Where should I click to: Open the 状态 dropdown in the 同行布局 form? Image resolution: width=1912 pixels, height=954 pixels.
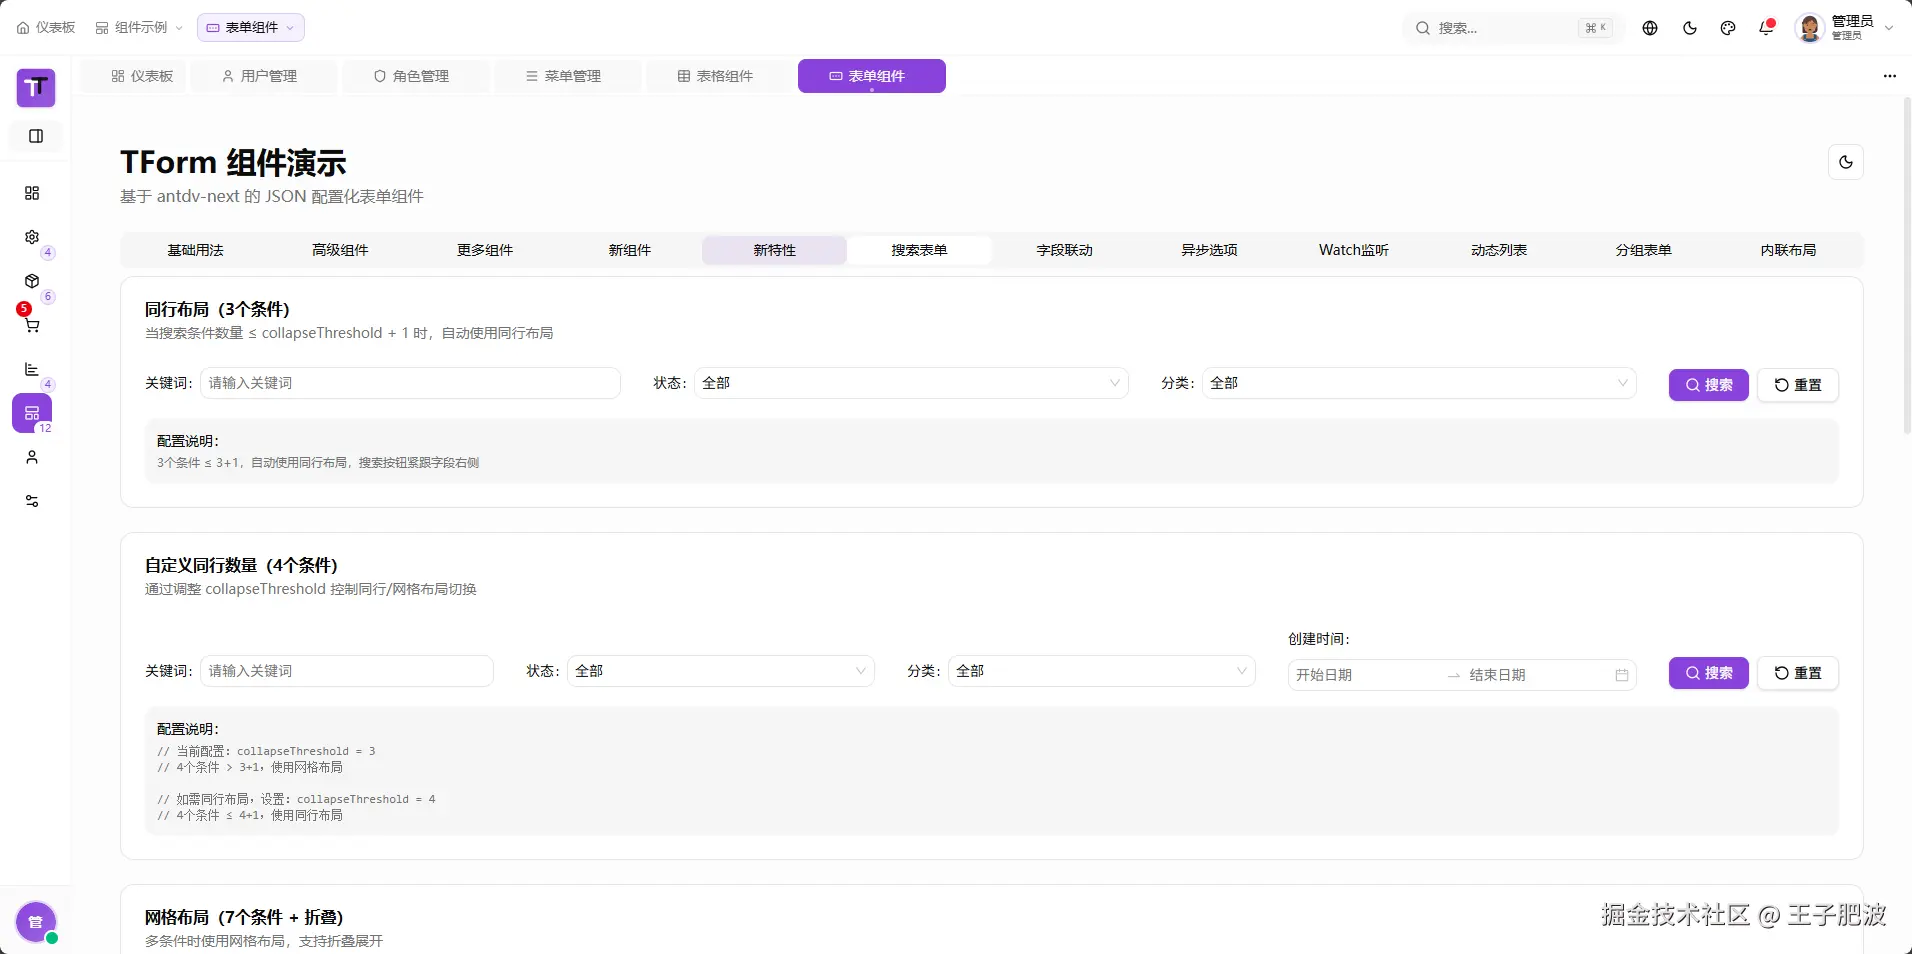911,383
